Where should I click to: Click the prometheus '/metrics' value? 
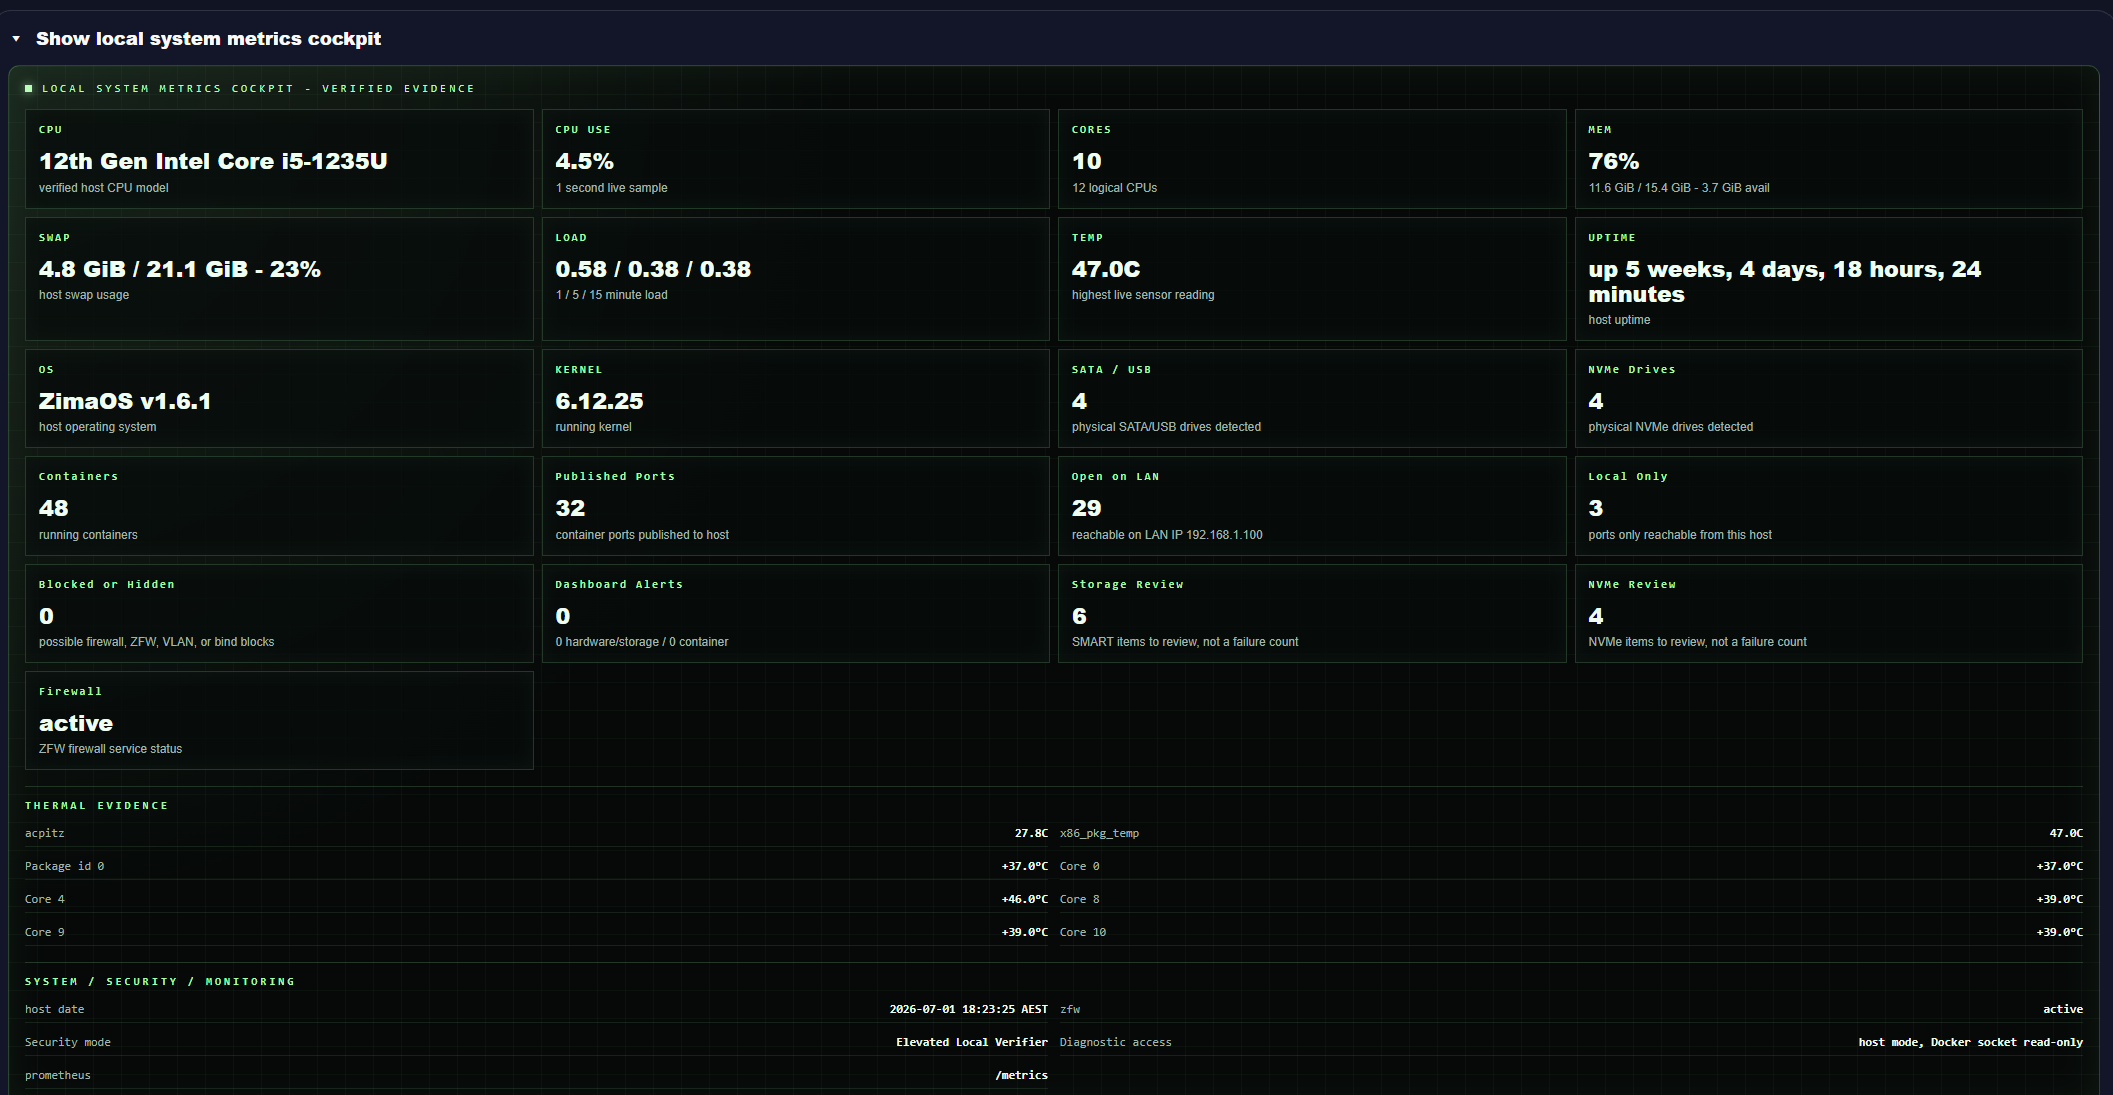1021,1075
